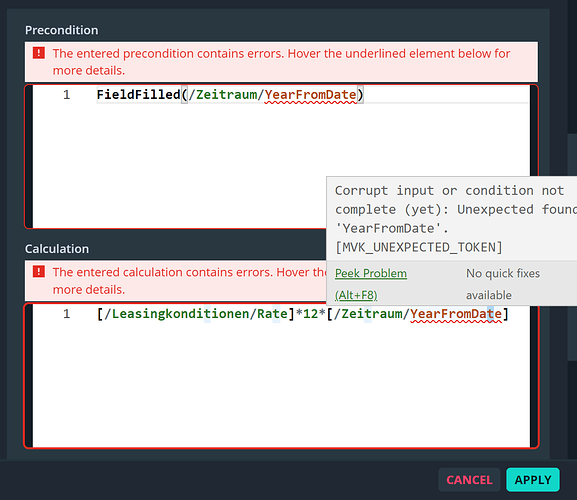This screenshot has height=500, width=577.
Task: Click the calculation error warning icon
Action: coord(39,272)
